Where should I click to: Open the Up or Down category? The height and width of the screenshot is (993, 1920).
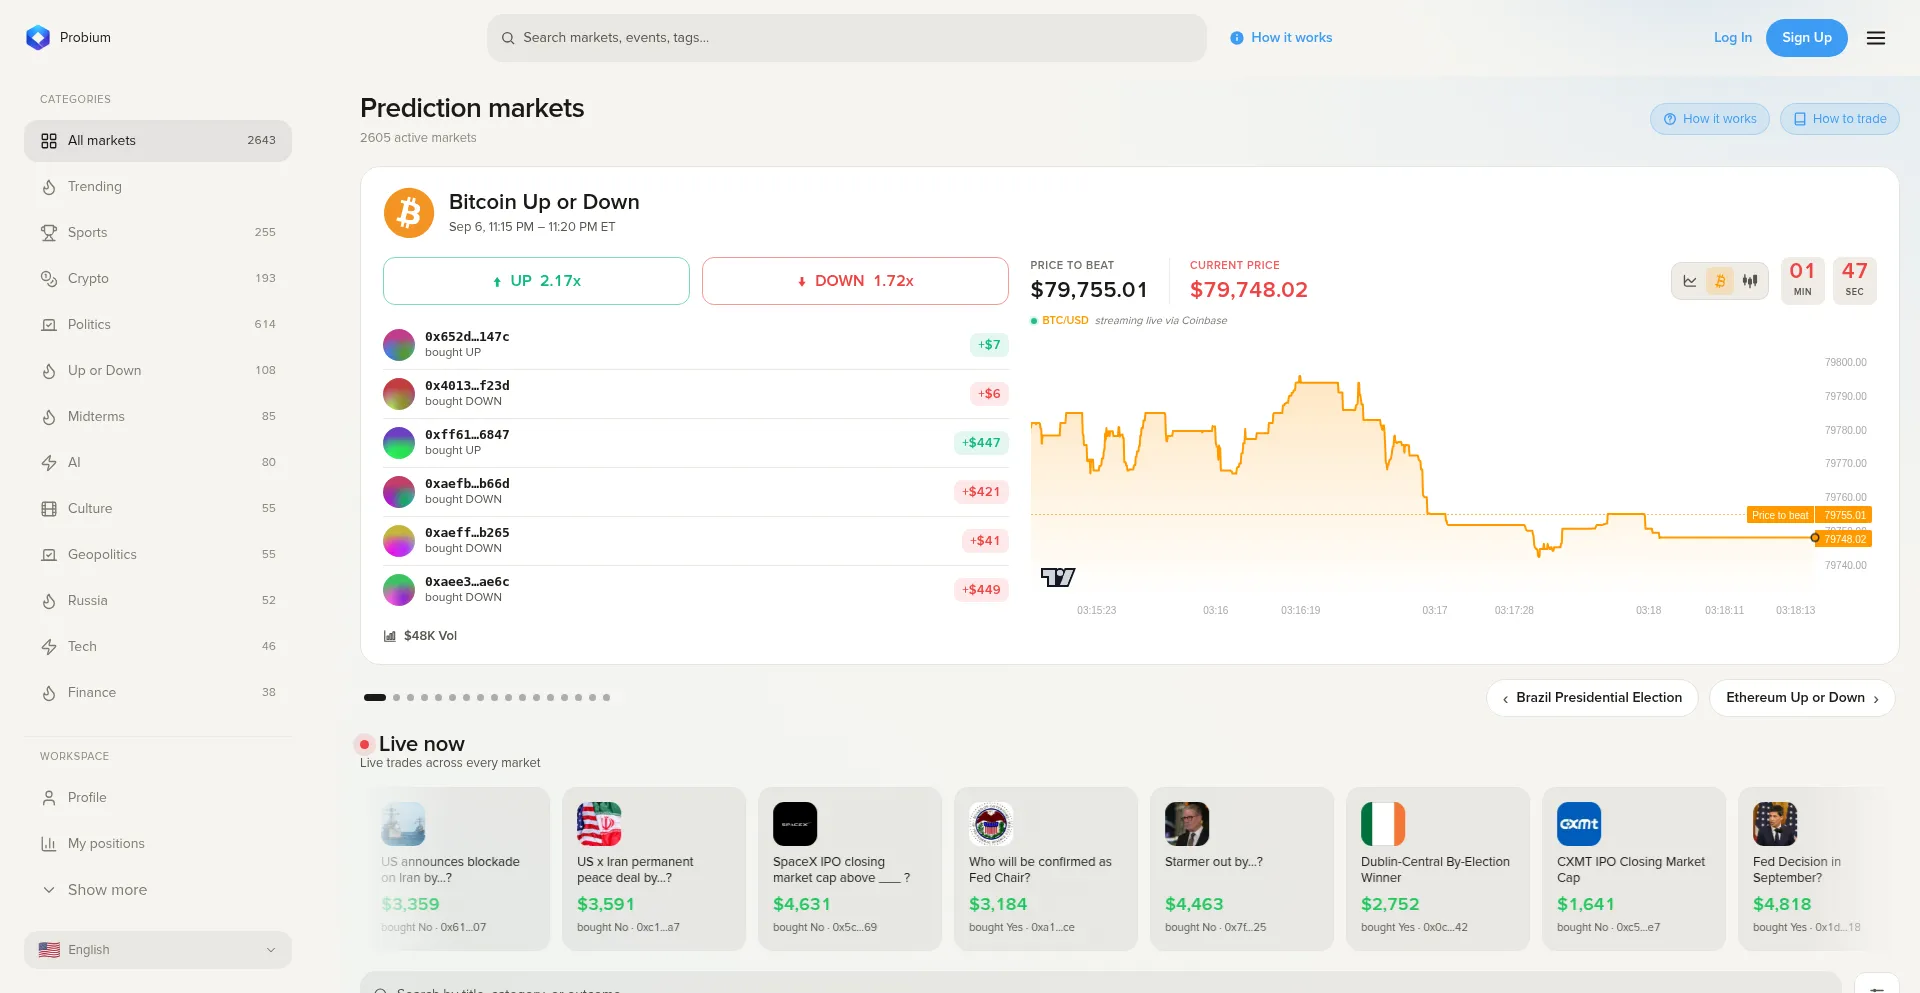(158, 371)
